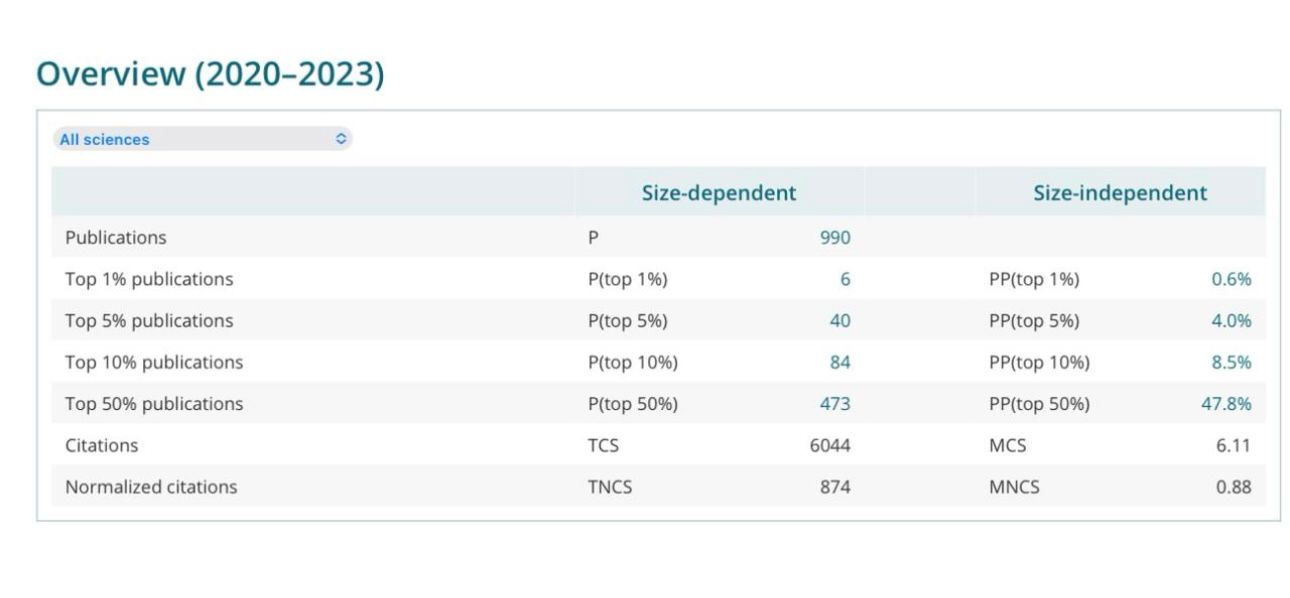Select the top 10% publications value 84
The image size is (1290, 598).
840,362
